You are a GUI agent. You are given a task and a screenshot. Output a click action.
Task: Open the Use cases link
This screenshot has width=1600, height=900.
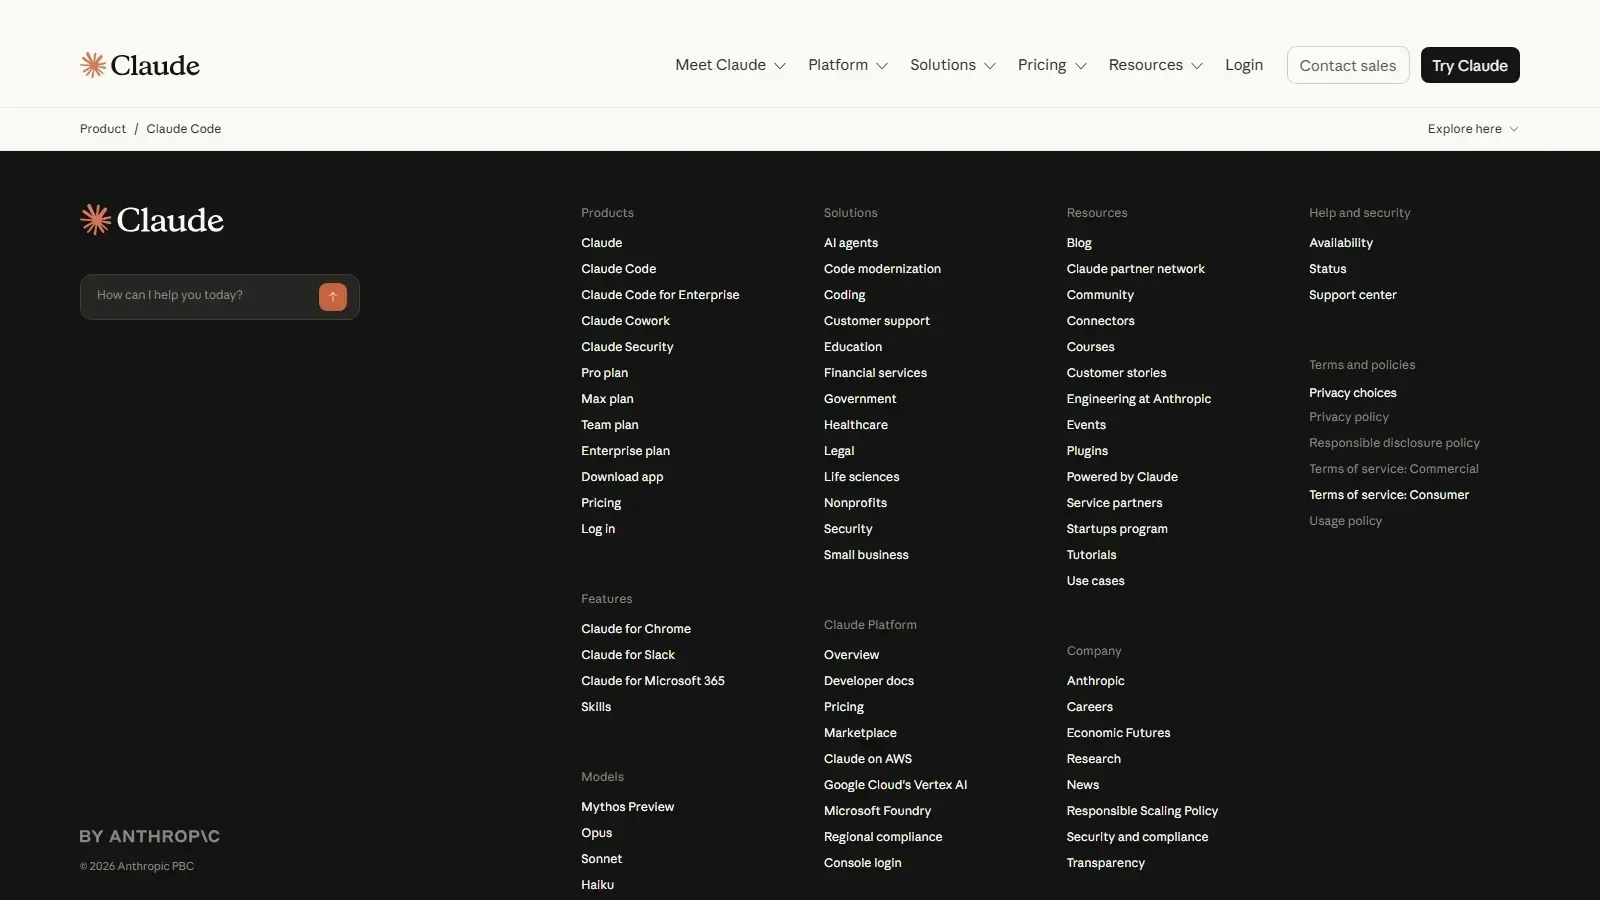pos(1095,581)
